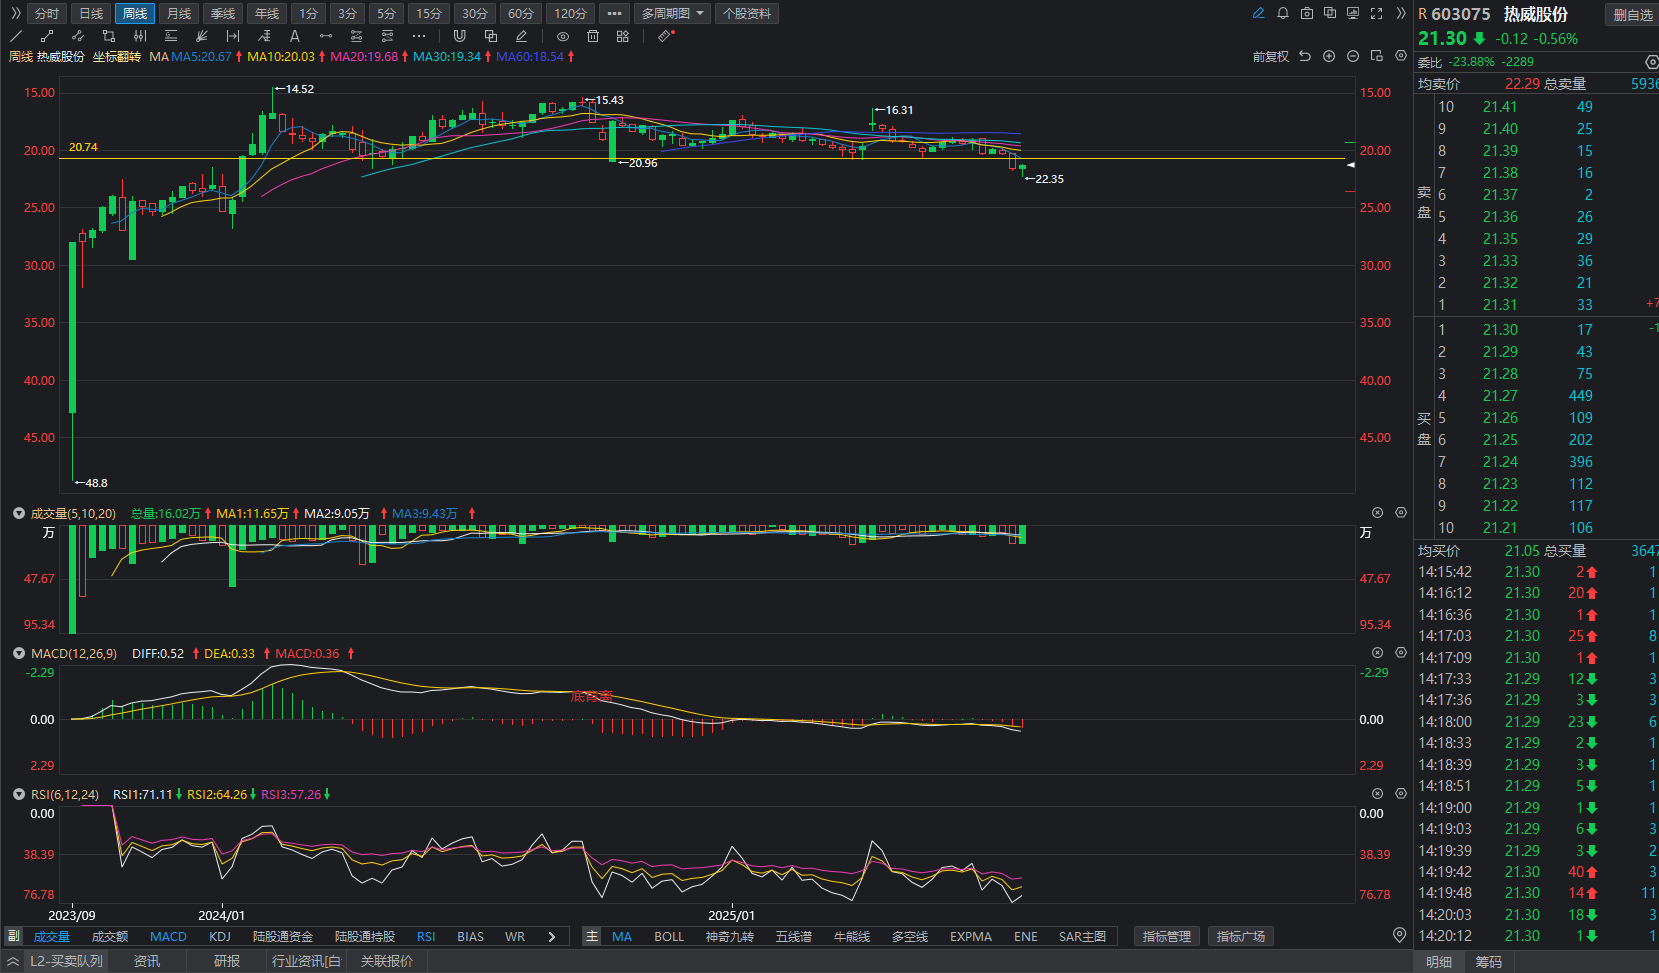Open the 多周期图 dropdown
1659x973 pixels.
click(x=672, y=13)
